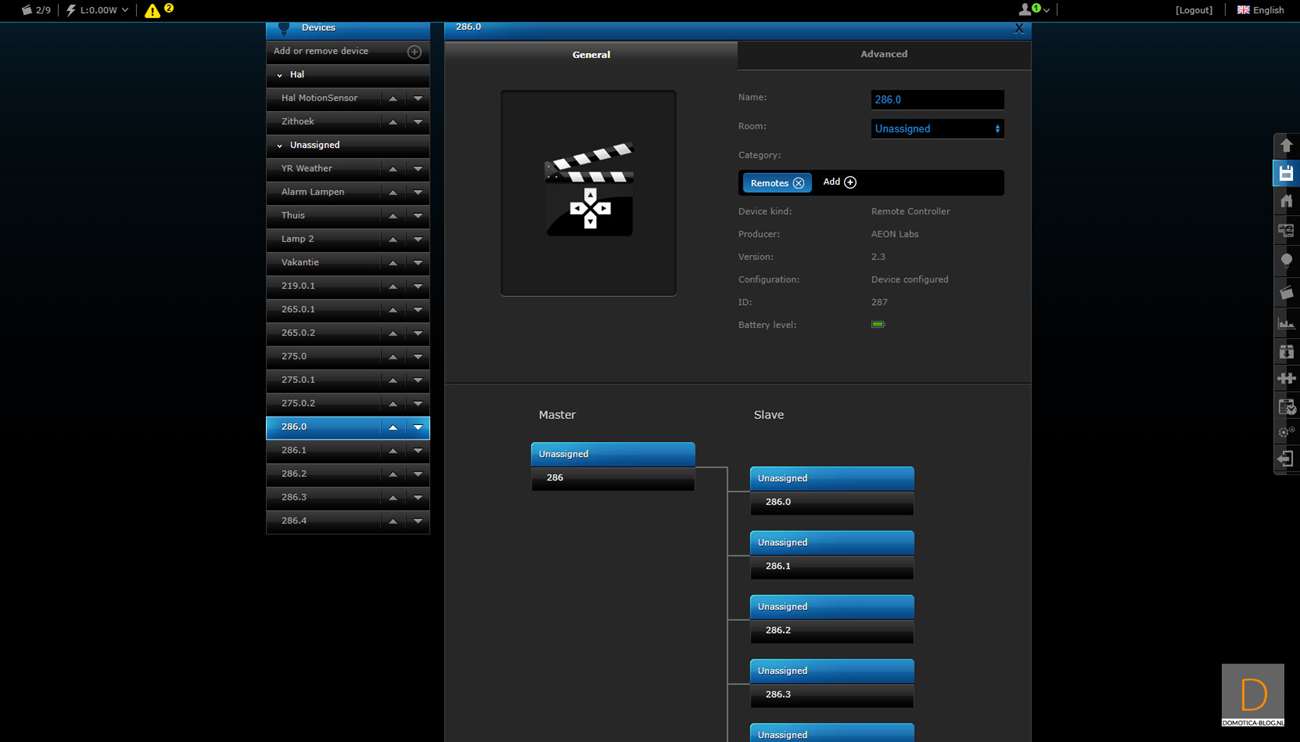Click the save icon in right sidebar
This screenshot has width=1300, height=742.
[1286, 174]
